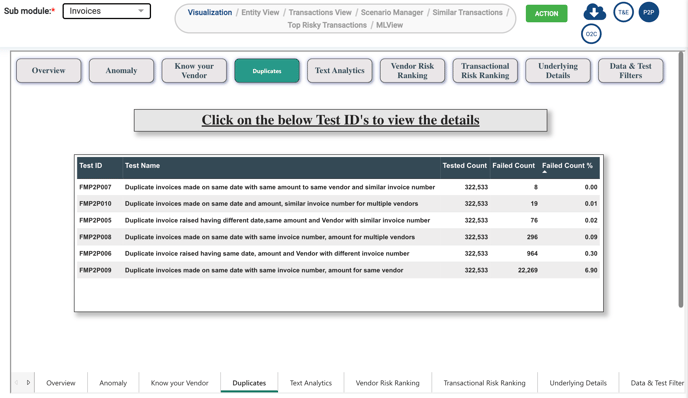The width and height of the screenshot is (688, 398).
Task: Open Scenario Manager
Action: pos(392,12)
